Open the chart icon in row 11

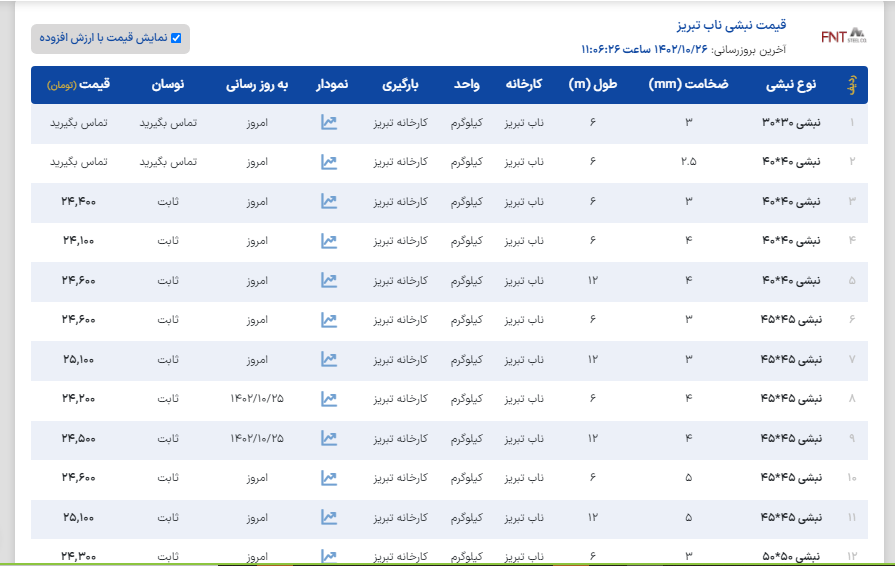coord(329,517)
